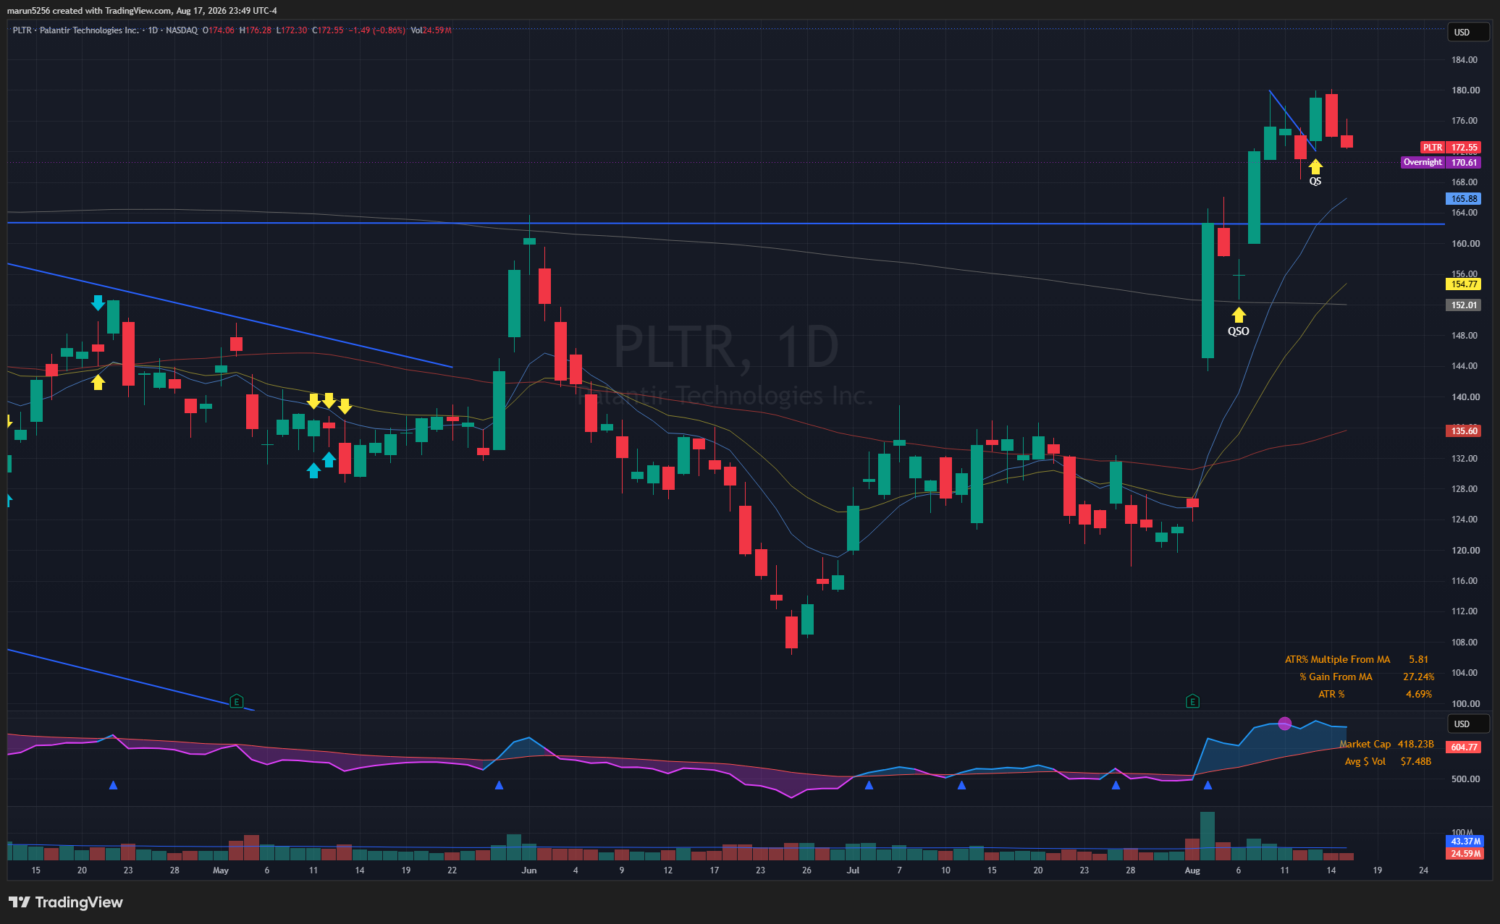Click the 180.00 price axis label

(1464, 91)
